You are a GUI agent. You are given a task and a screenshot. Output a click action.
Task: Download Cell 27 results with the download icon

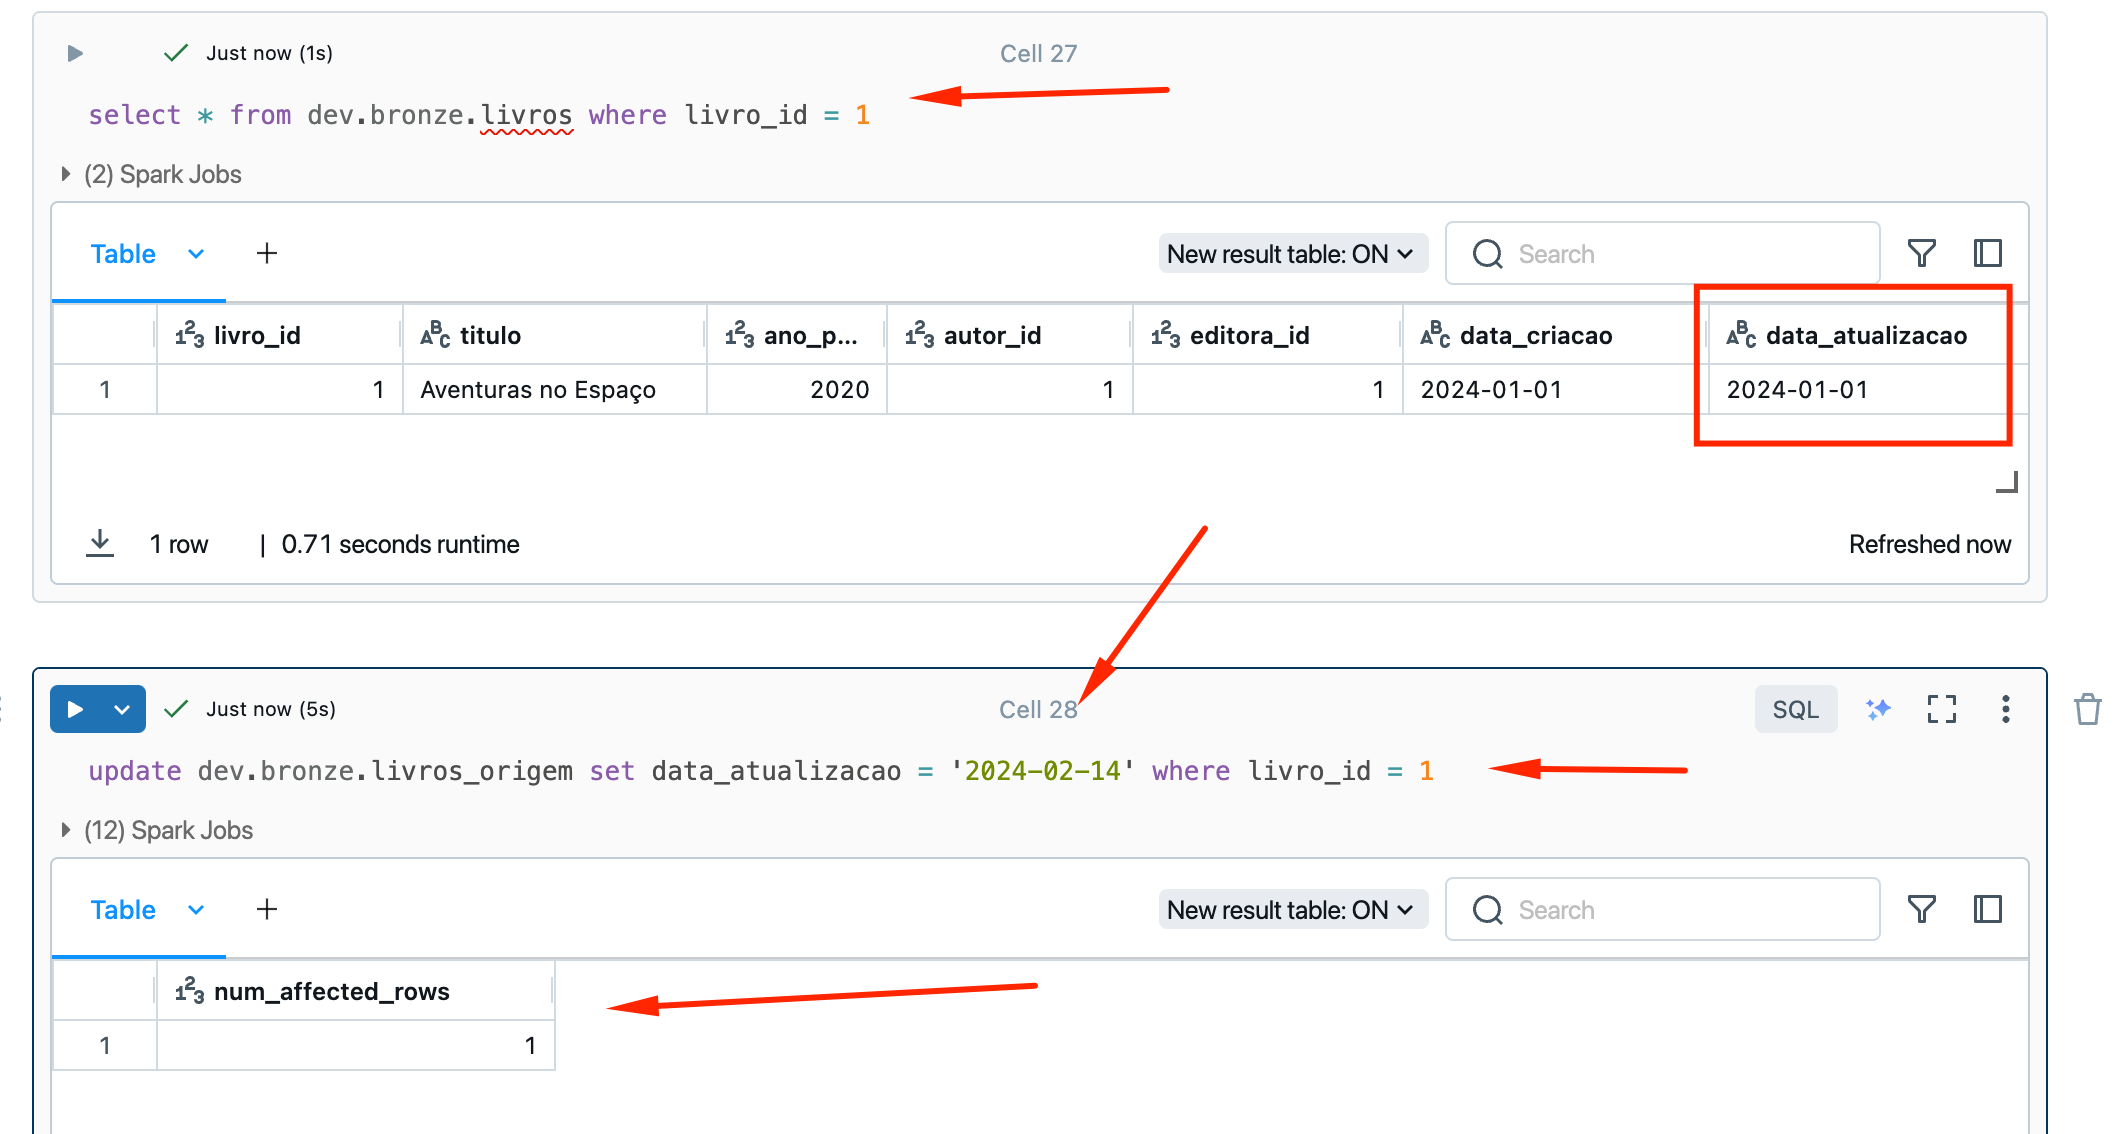[100, 543]
